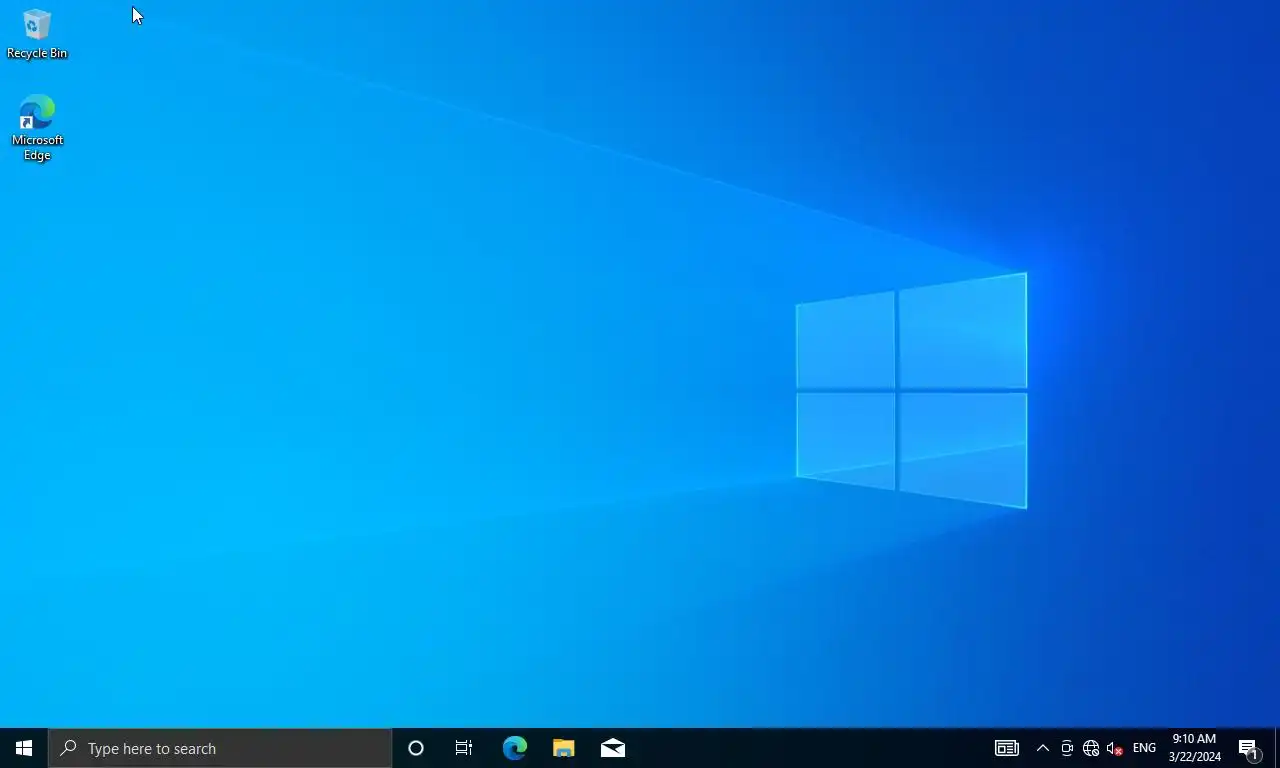Image resolution: width=1280 pixels, height=768 pixels.
Task: Open Task View on the taskbar
Action: click(464, 748)
